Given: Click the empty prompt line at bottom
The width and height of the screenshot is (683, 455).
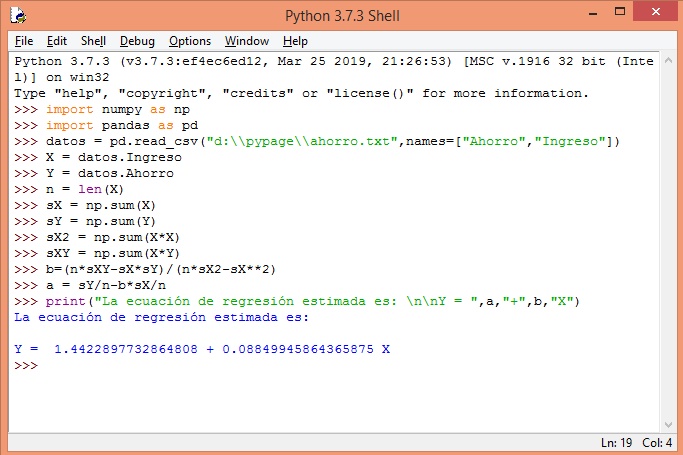Looking at the screenshot, I should [x=26, y=365].
